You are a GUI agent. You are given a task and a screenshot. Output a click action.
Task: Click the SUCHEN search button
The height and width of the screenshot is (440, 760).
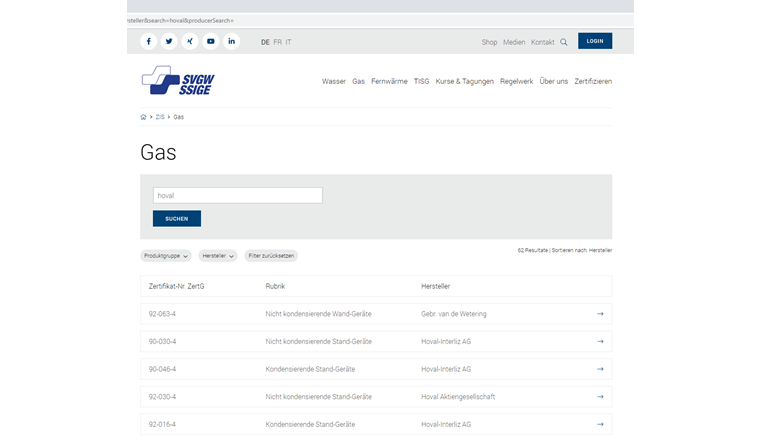pos(177,218)
